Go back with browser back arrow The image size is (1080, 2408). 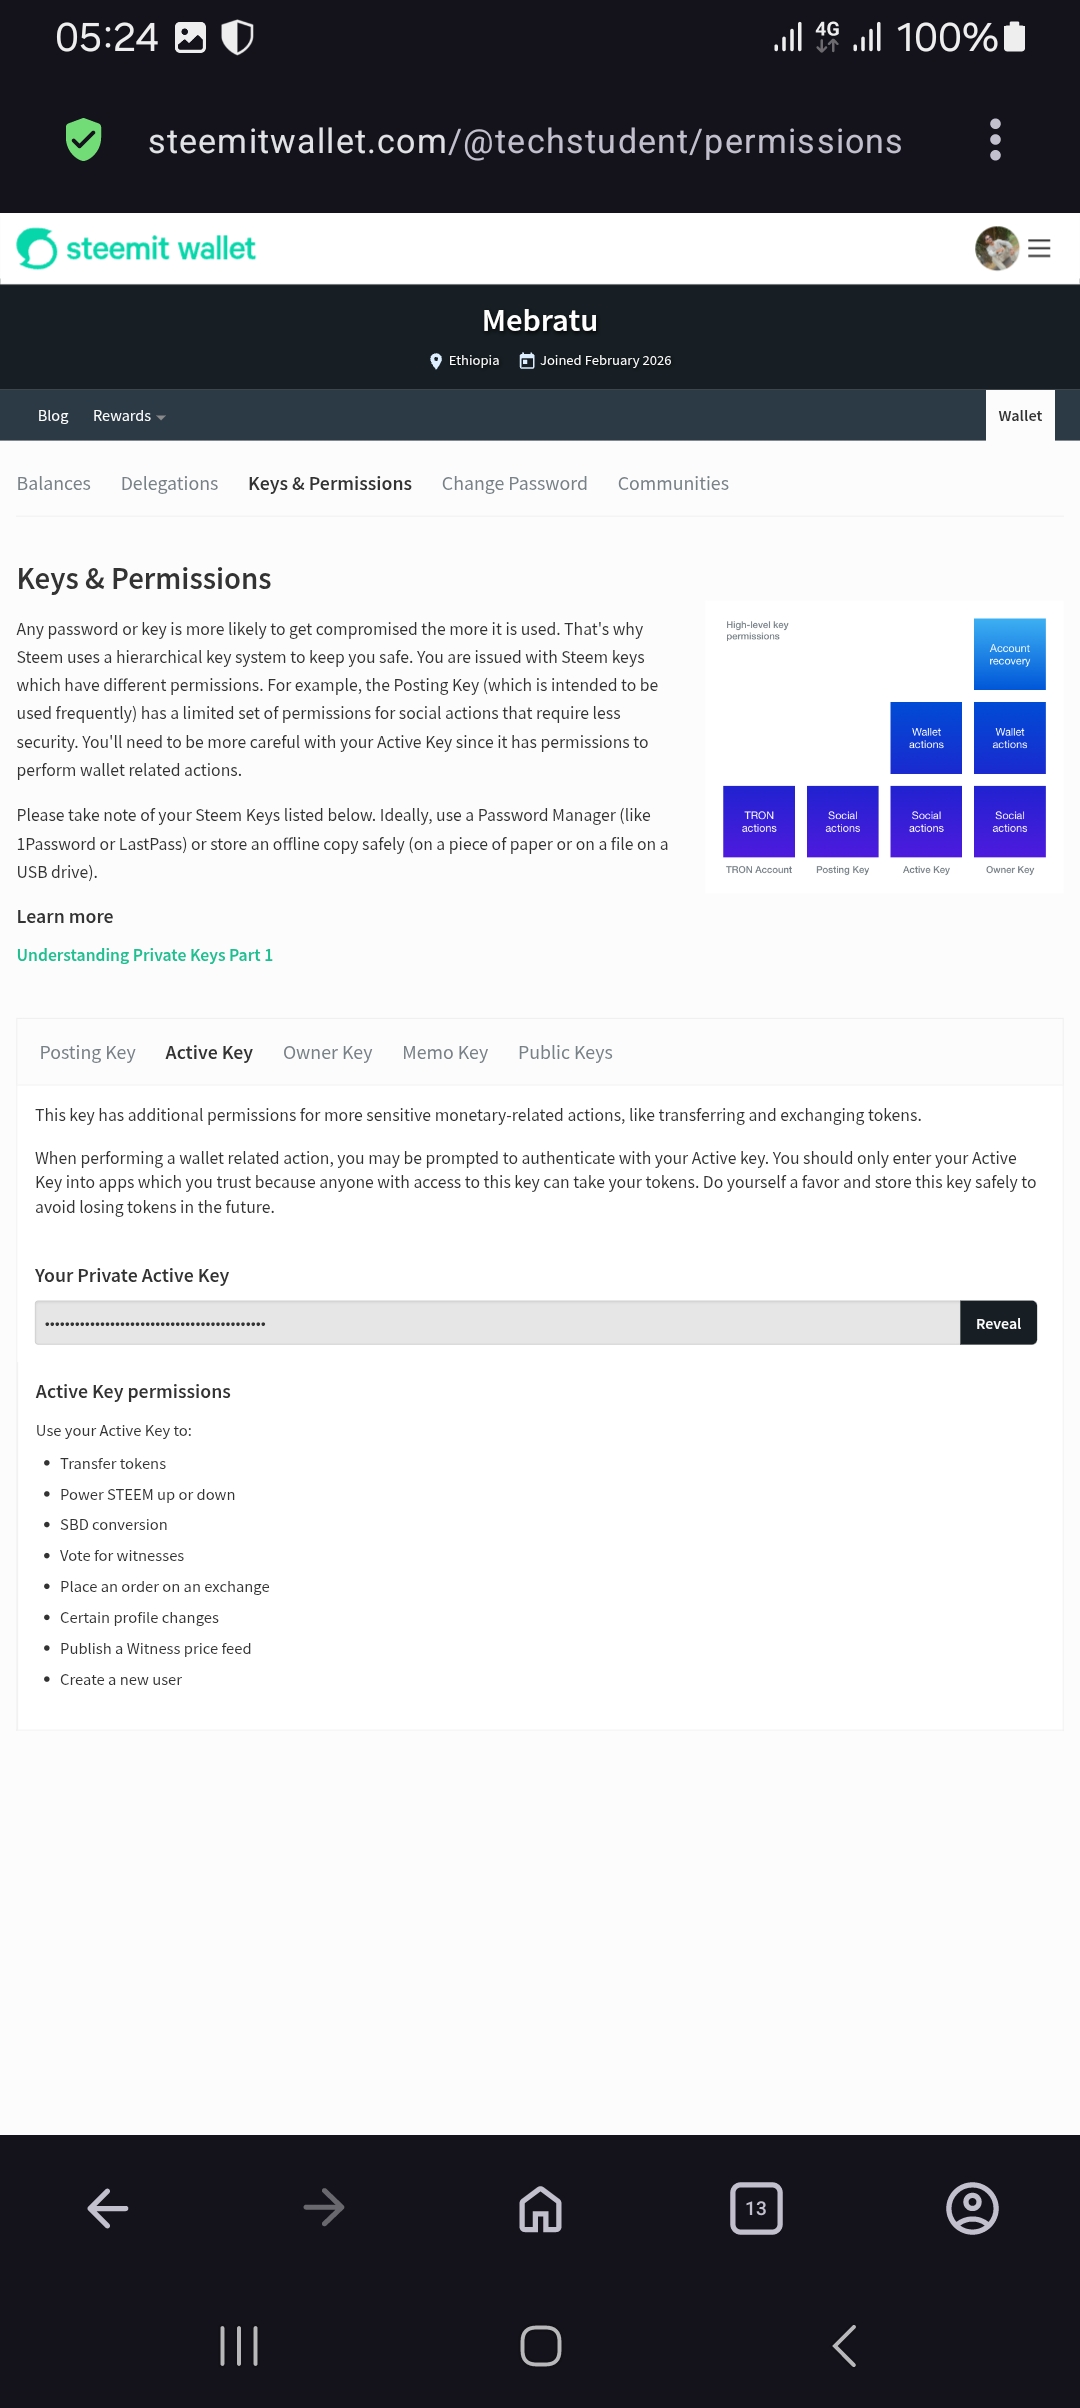pos(108,2208)
